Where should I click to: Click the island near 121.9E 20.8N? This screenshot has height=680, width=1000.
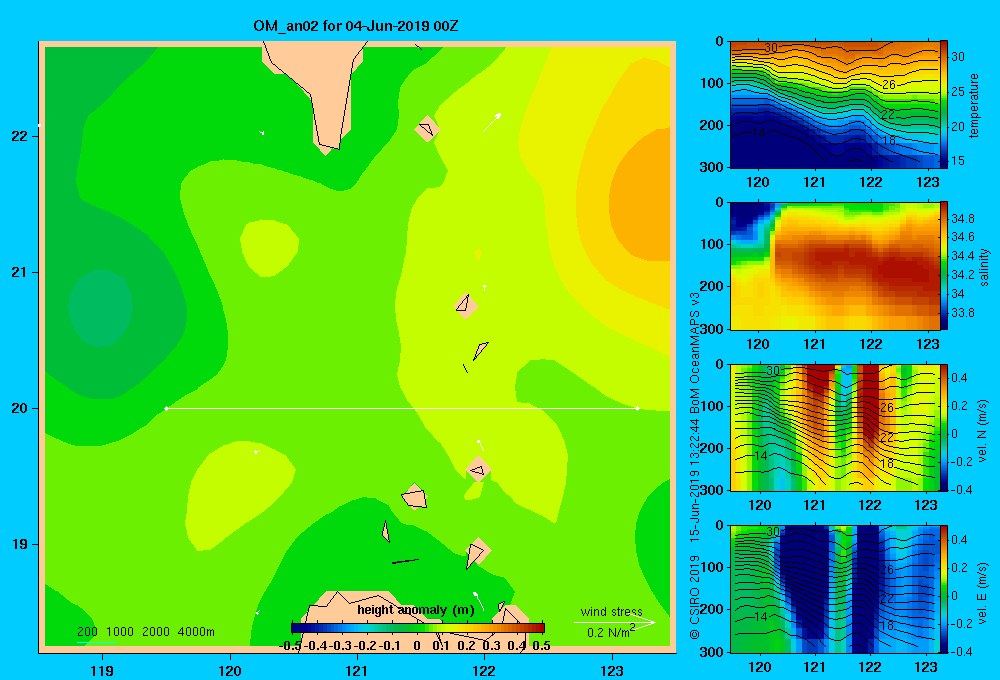[x=466, y=306]
